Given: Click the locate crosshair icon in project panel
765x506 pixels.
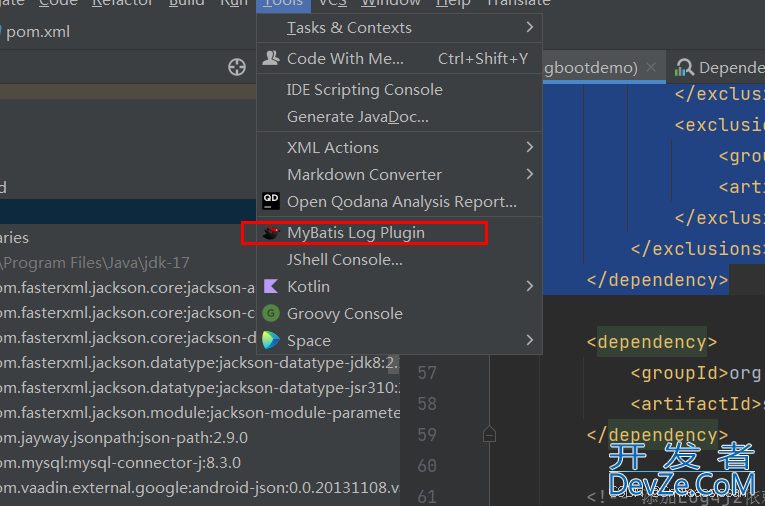Looking at the screenshot, I should point(237,67).
